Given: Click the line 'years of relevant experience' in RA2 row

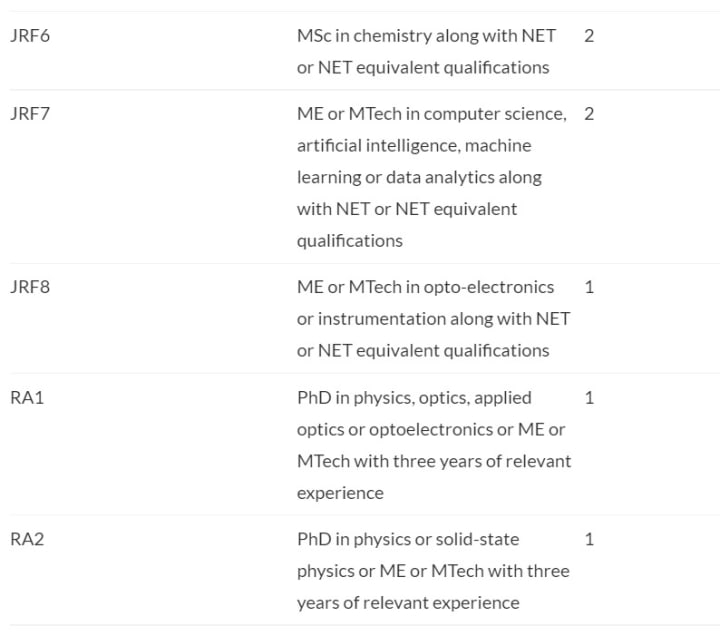Looking at the screenshot, I should (x=408, y=603).
